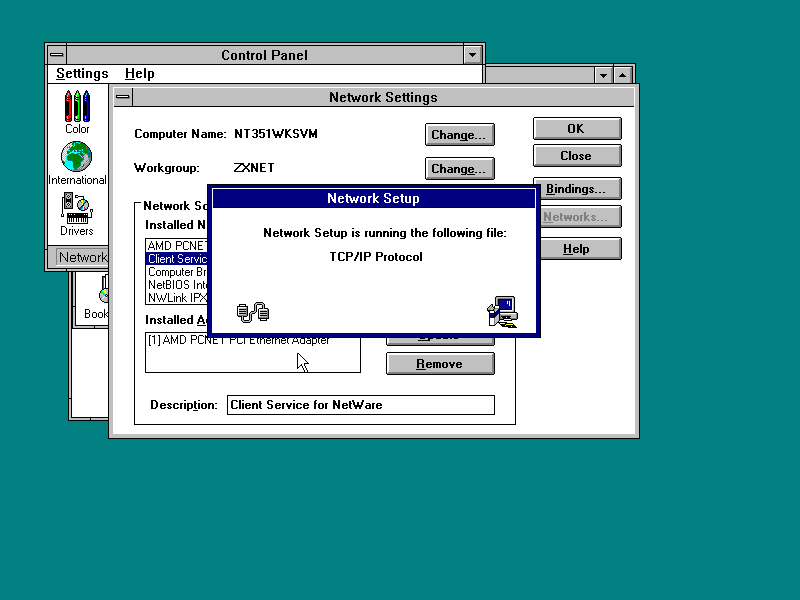Viewport: 800px width, 600px height.
Task: Select NetBIOS Interface entry in list
Action: coord(177,285)
